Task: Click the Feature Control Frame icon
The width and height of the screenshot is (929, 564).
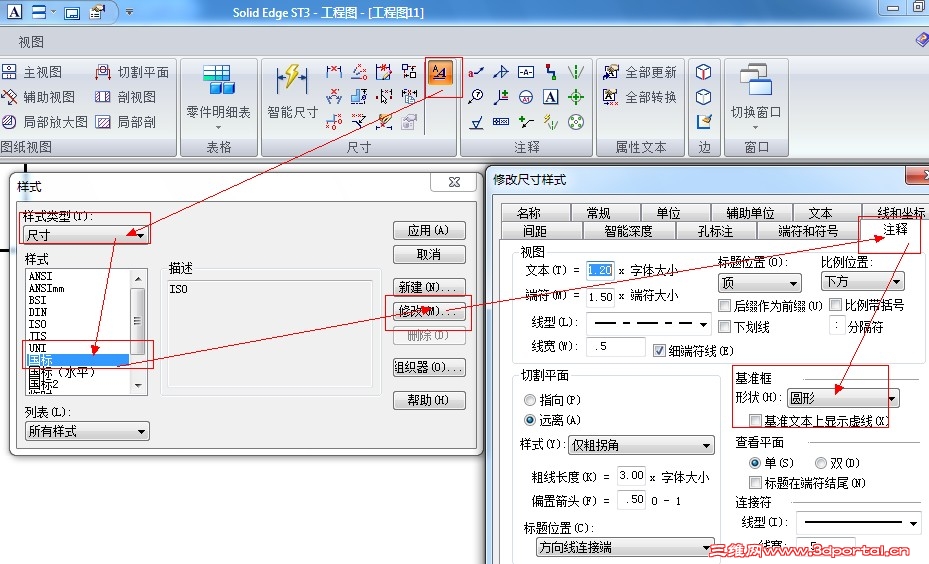Action: 501,122
